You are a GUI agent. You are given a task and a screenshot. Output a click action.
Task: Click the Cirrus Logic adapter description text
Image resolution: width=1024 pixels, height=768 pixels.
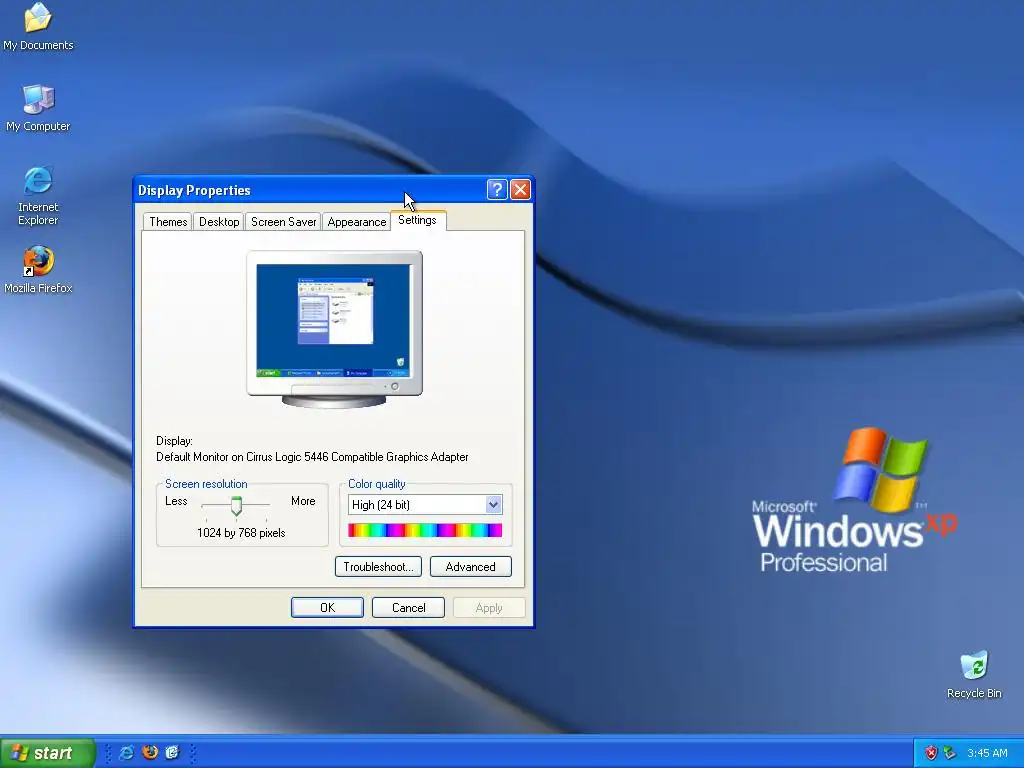point(312,457)
